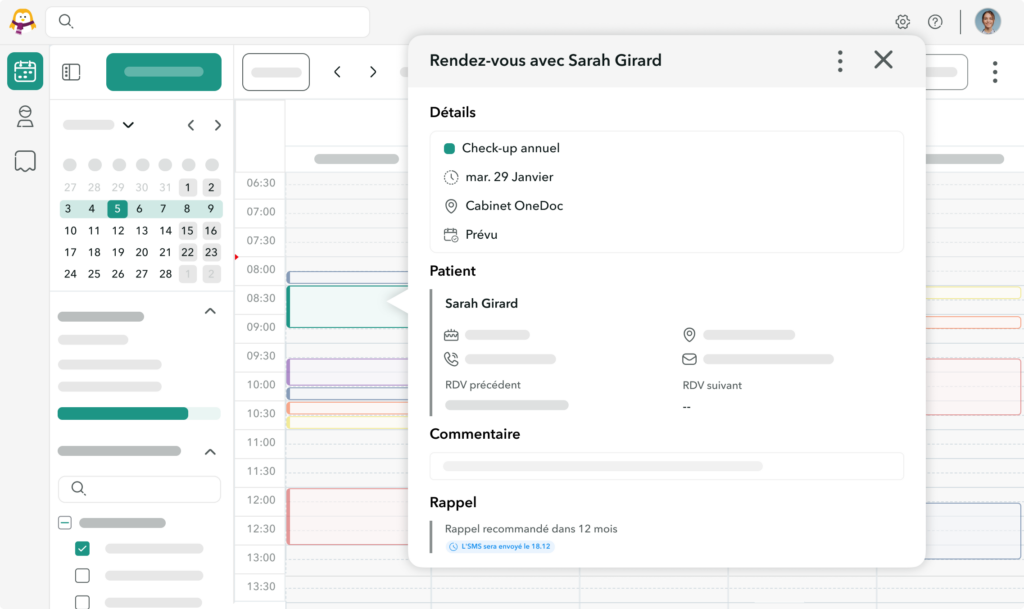
Task: Toggle the split panel layout view
Action: click(x=69, y=71)
